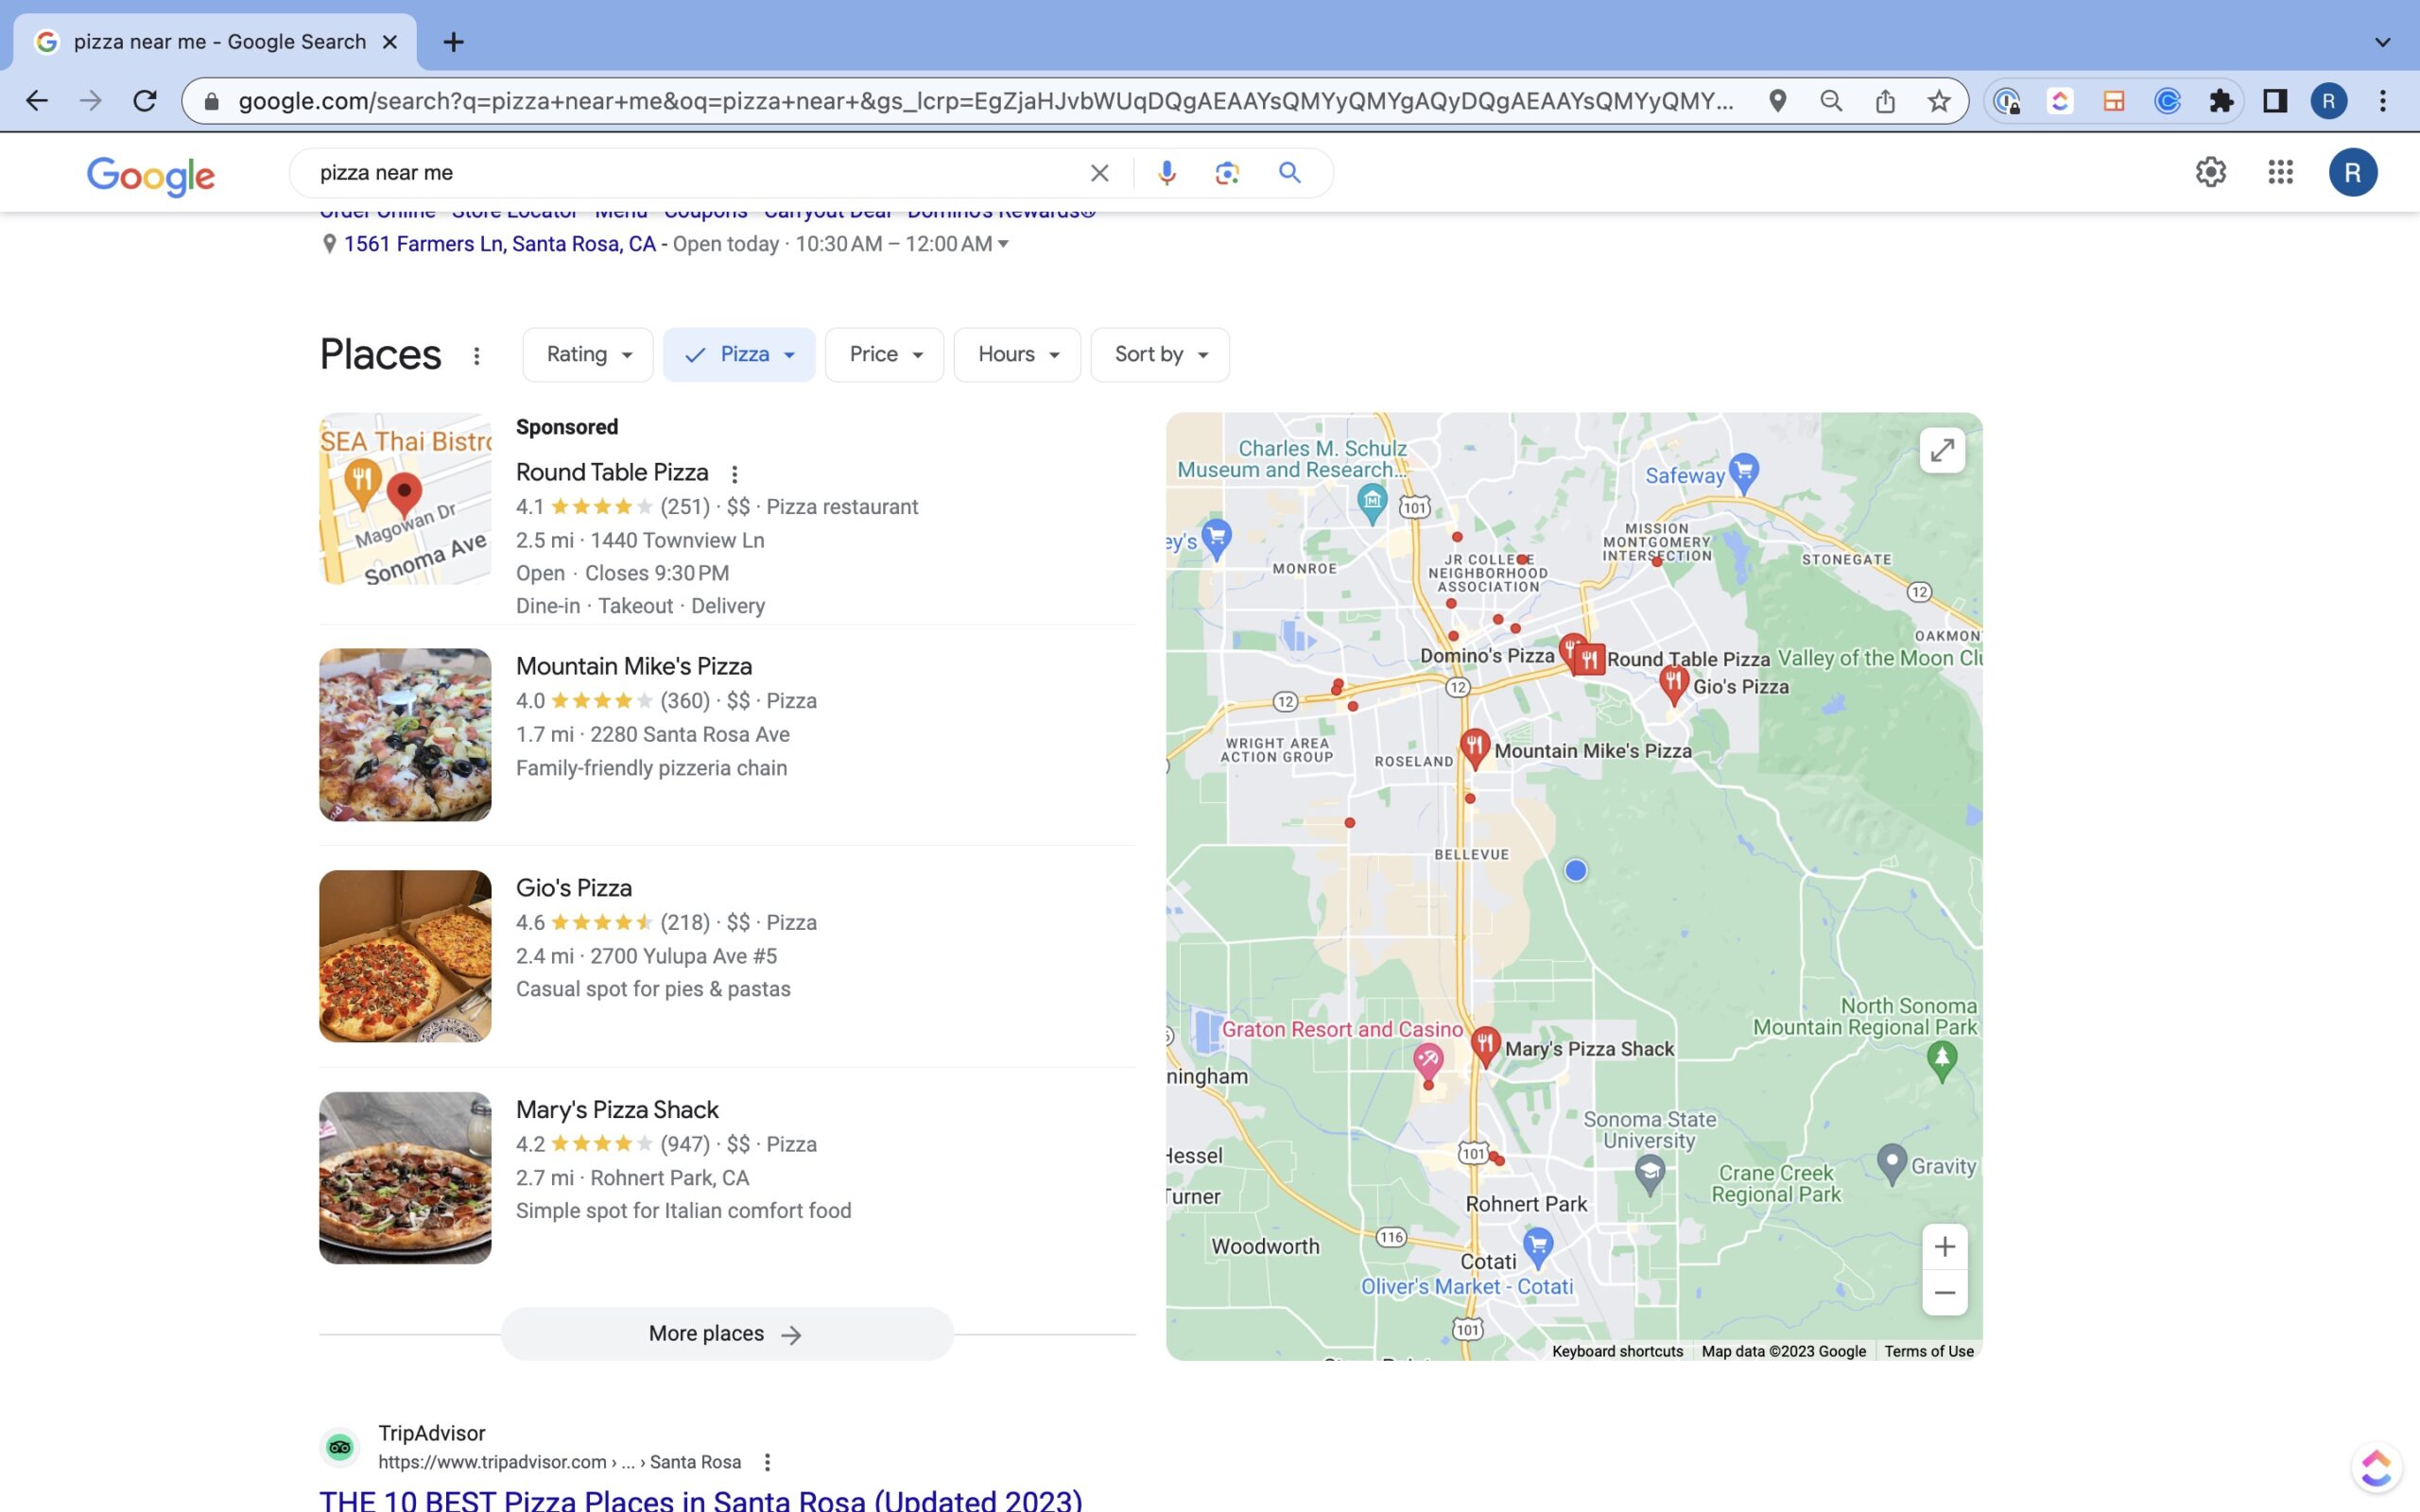Open Google search settings gear
This screenshot has width=2420, height=1512.
[x=2211, y=172]
